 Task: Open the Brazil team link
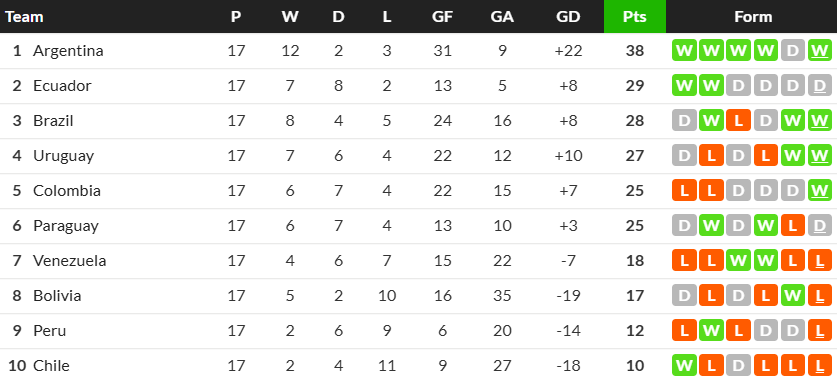tap(53, 121)
